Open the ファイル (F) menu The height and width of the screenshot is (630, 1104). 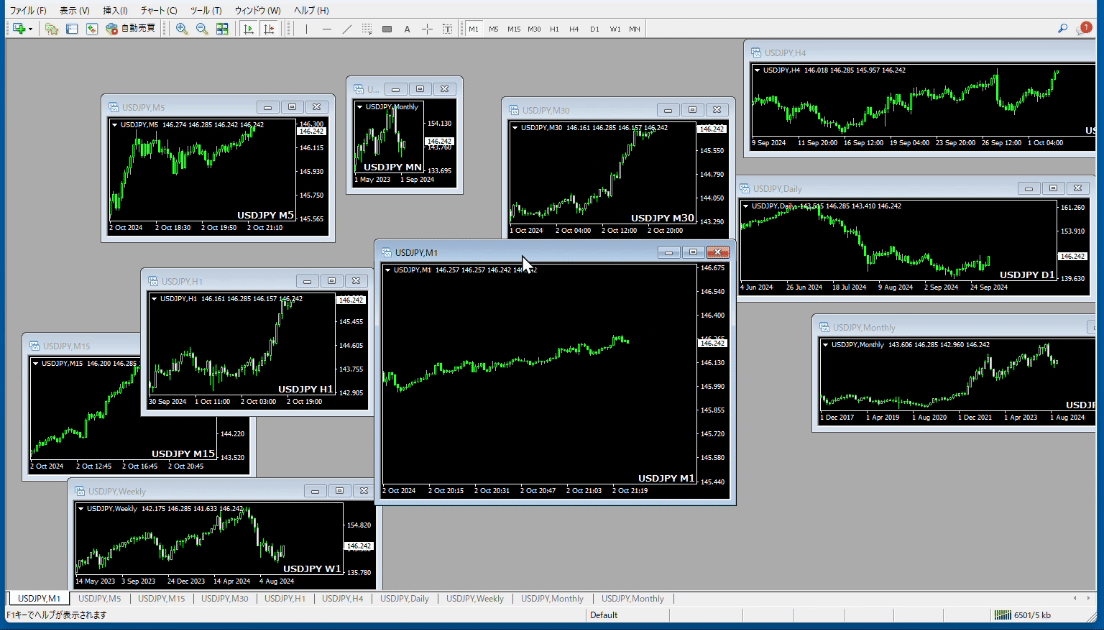[27, 11]
